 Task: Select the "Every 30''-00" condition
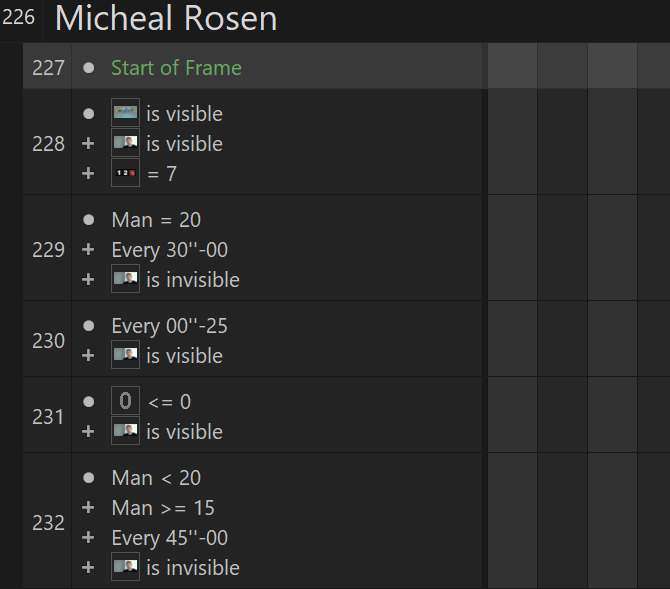pos(170,250)
